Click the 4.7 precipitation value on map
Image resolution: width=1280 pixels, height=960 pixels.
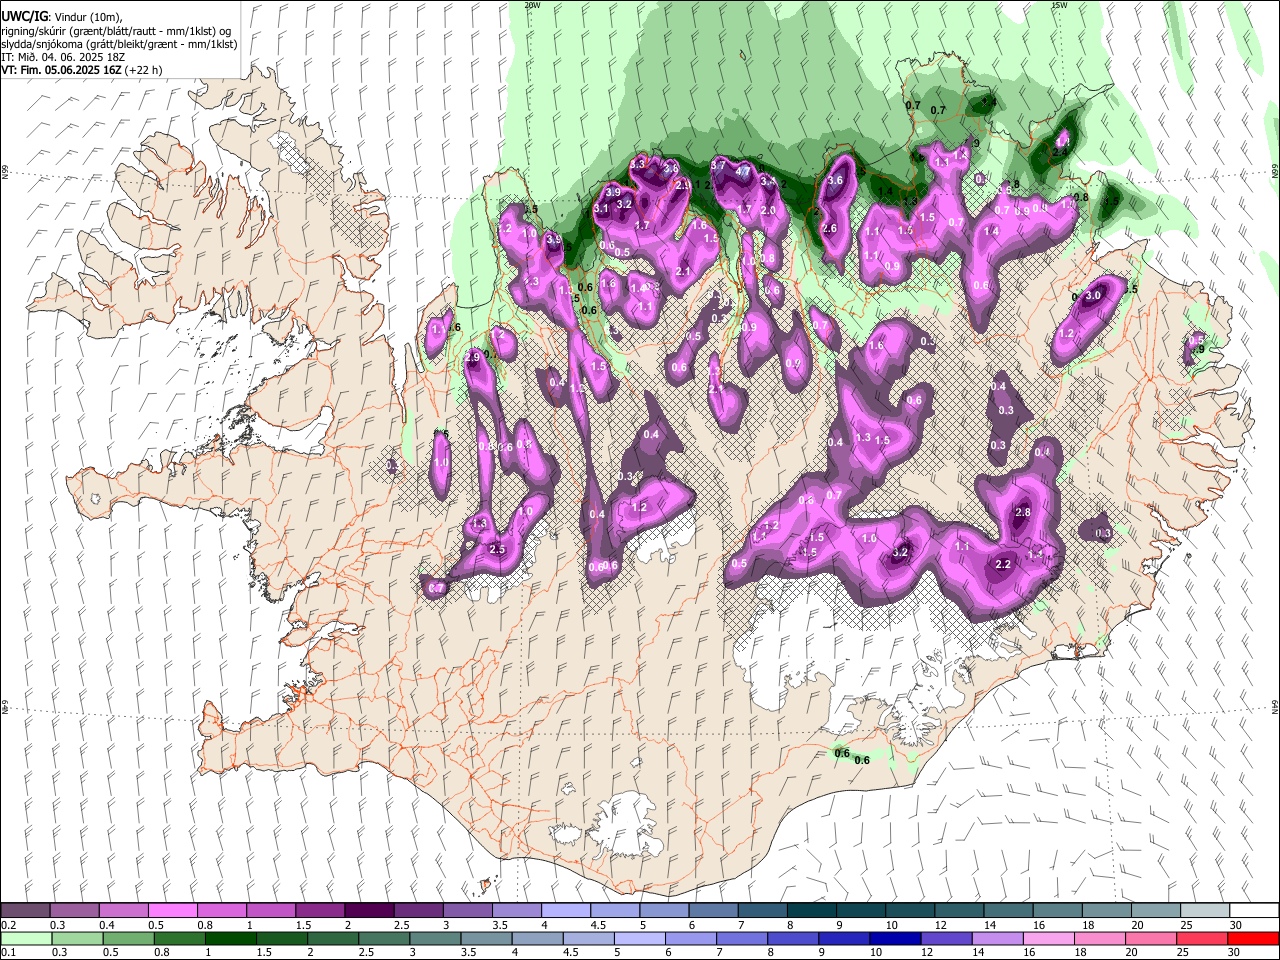pos(743,171)
